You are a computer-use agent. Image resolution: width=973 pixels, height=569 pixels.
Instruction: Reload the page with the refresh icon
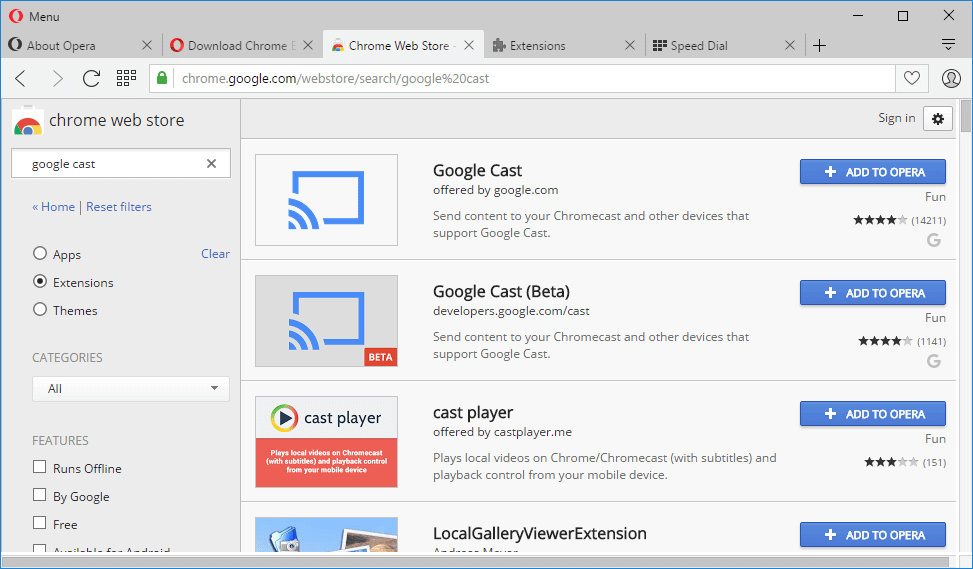(x=92, y=78)
